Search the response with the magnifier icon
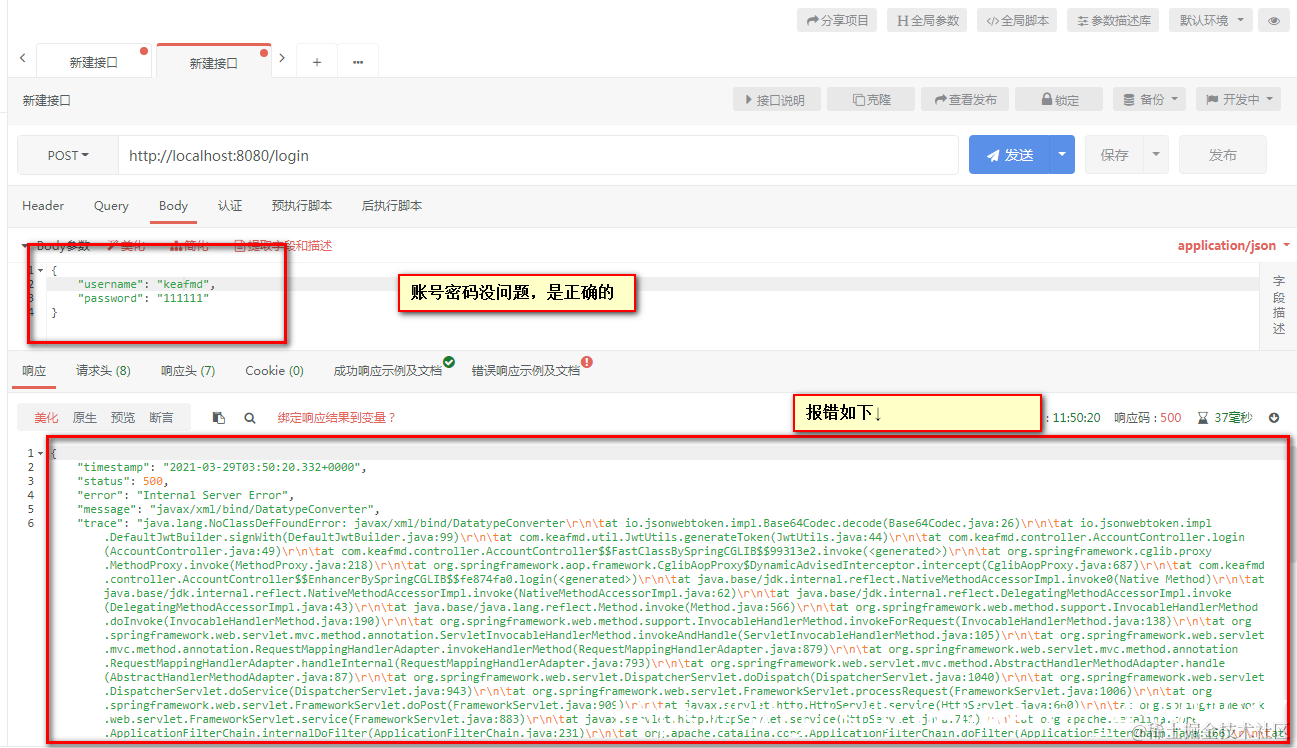This screenshot has width=1297, height=748. [x=250, y=418]
